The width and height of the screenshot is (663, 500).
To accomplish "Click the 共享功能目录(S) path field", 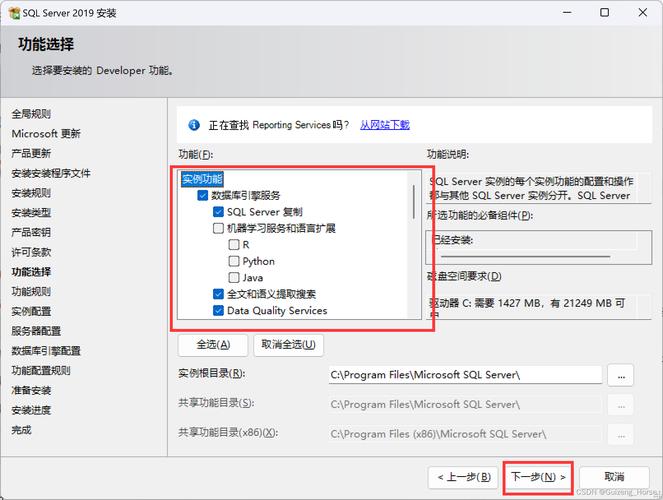I will [x=465, y=404].
